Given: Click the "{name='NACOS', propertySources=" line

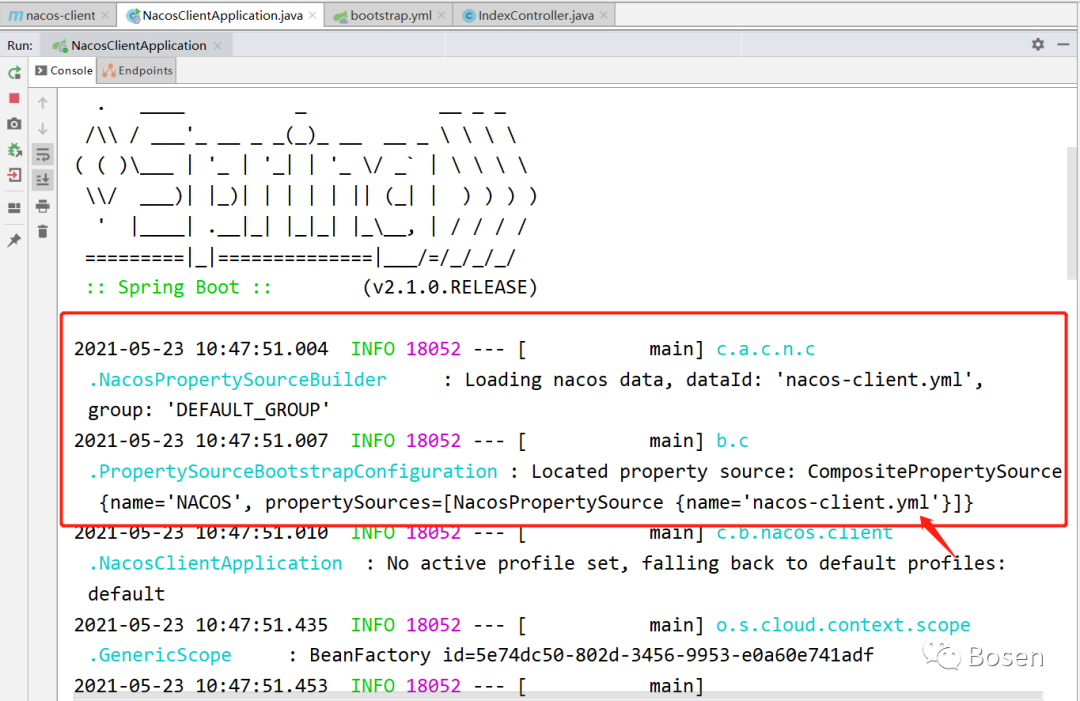Looking at the screenshot, I should click(x=537, y=503).
